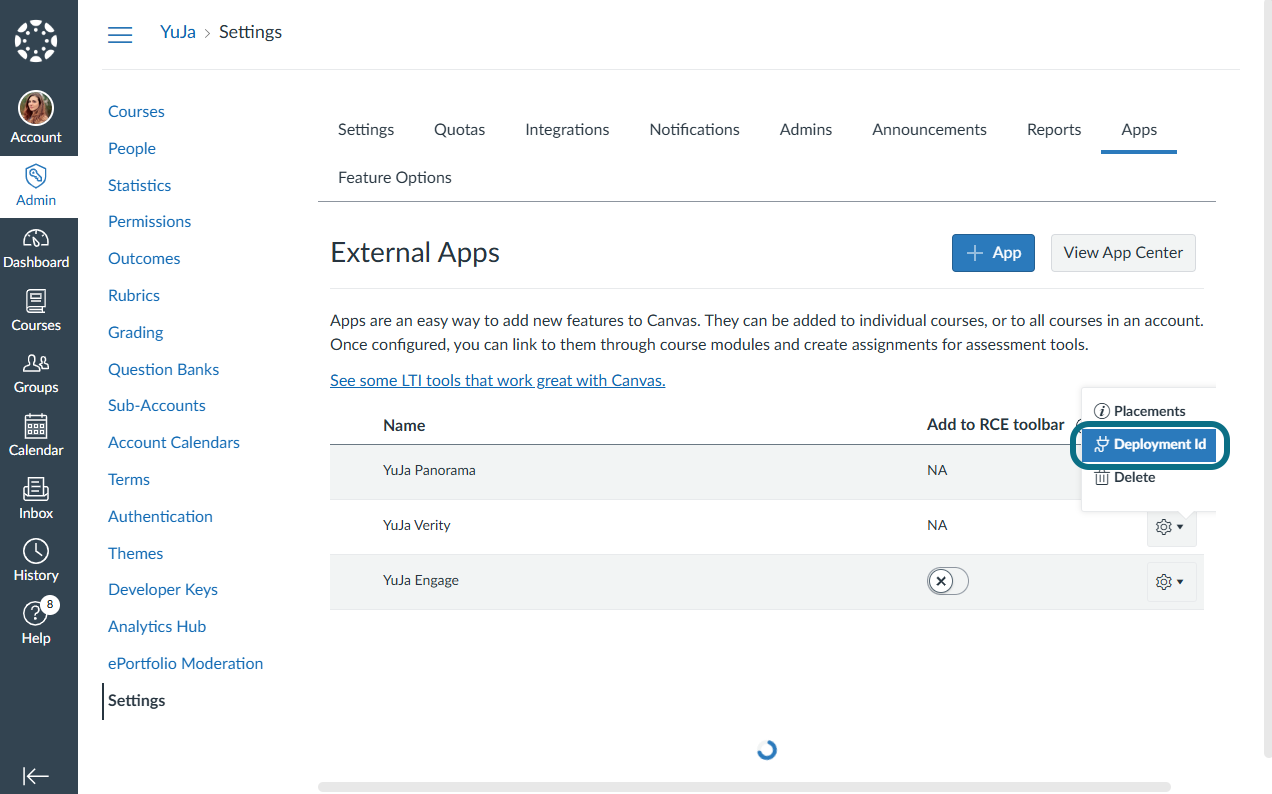Click the View App Center button
The image size is (1272, 794).
pyautogui.click(x=1123, y=253)
